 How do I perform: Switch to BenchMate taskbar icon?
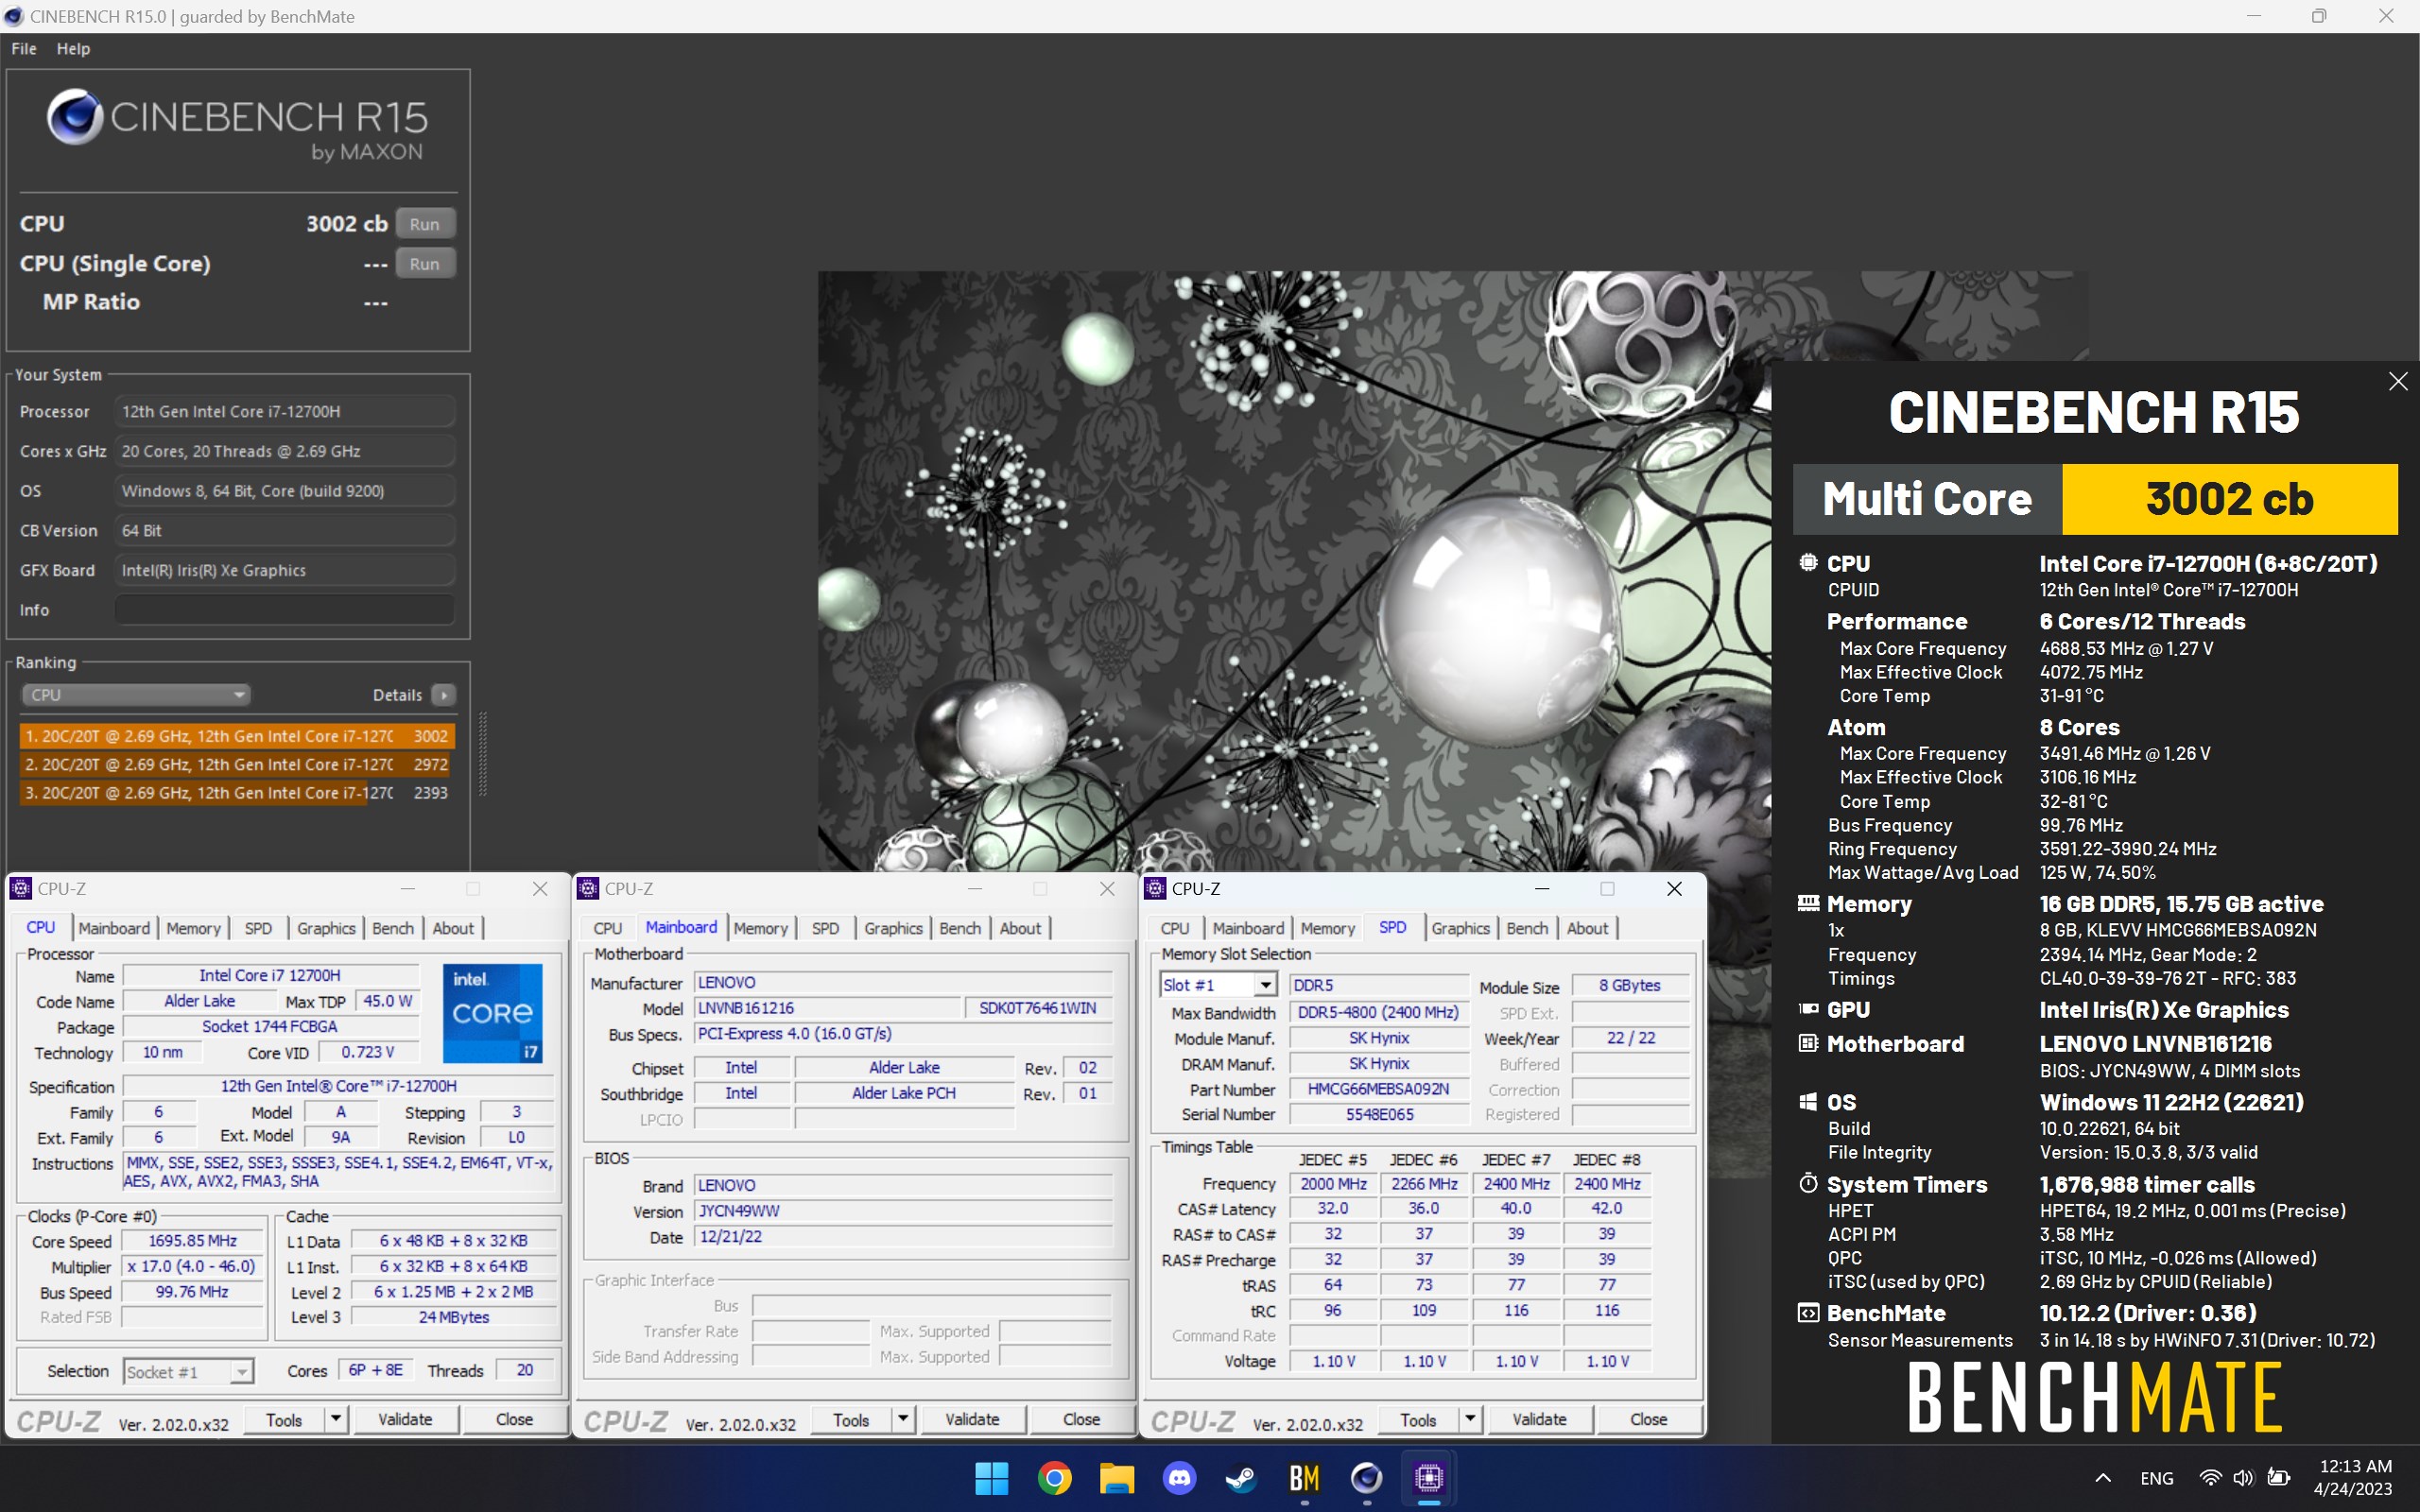pyautogui.click(x=1305, y=1477)
